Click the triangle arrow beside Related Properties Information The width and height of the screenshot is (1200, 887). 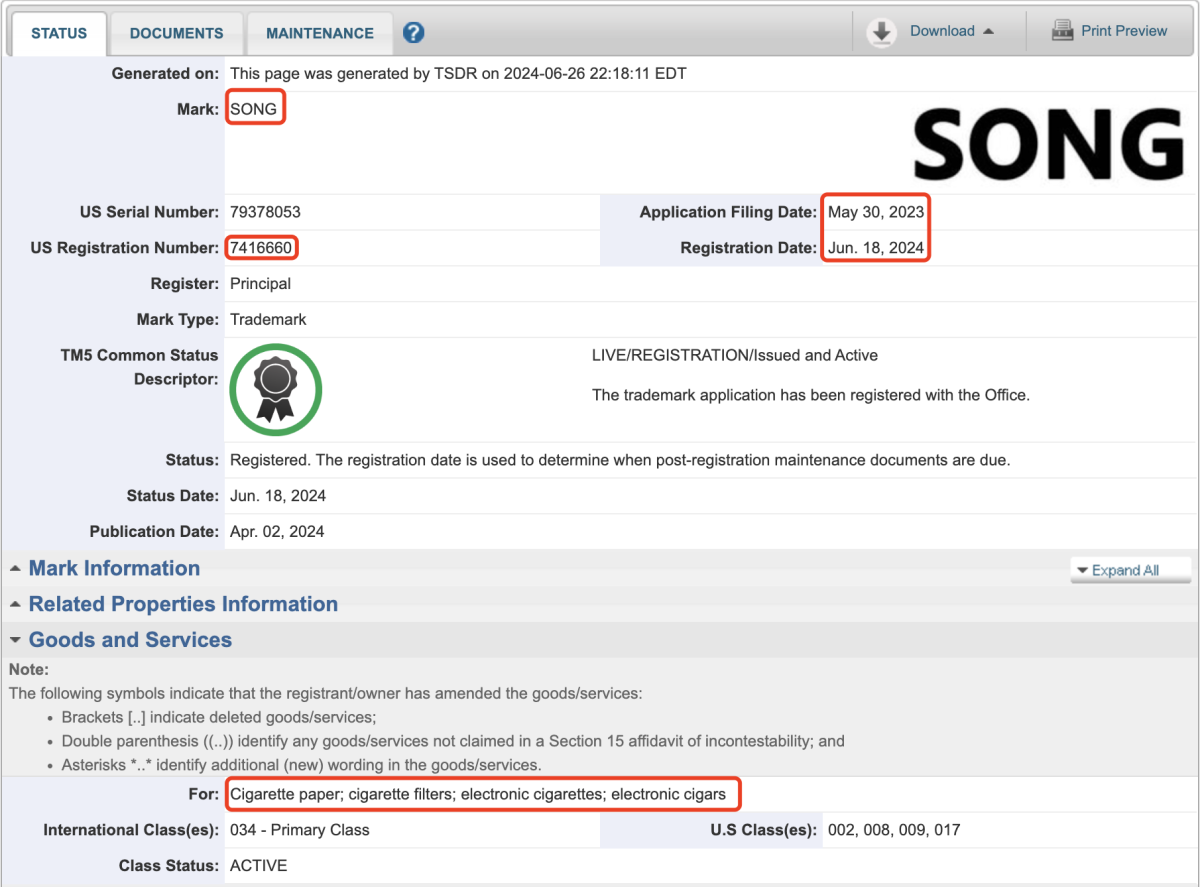tap(16, 605)
